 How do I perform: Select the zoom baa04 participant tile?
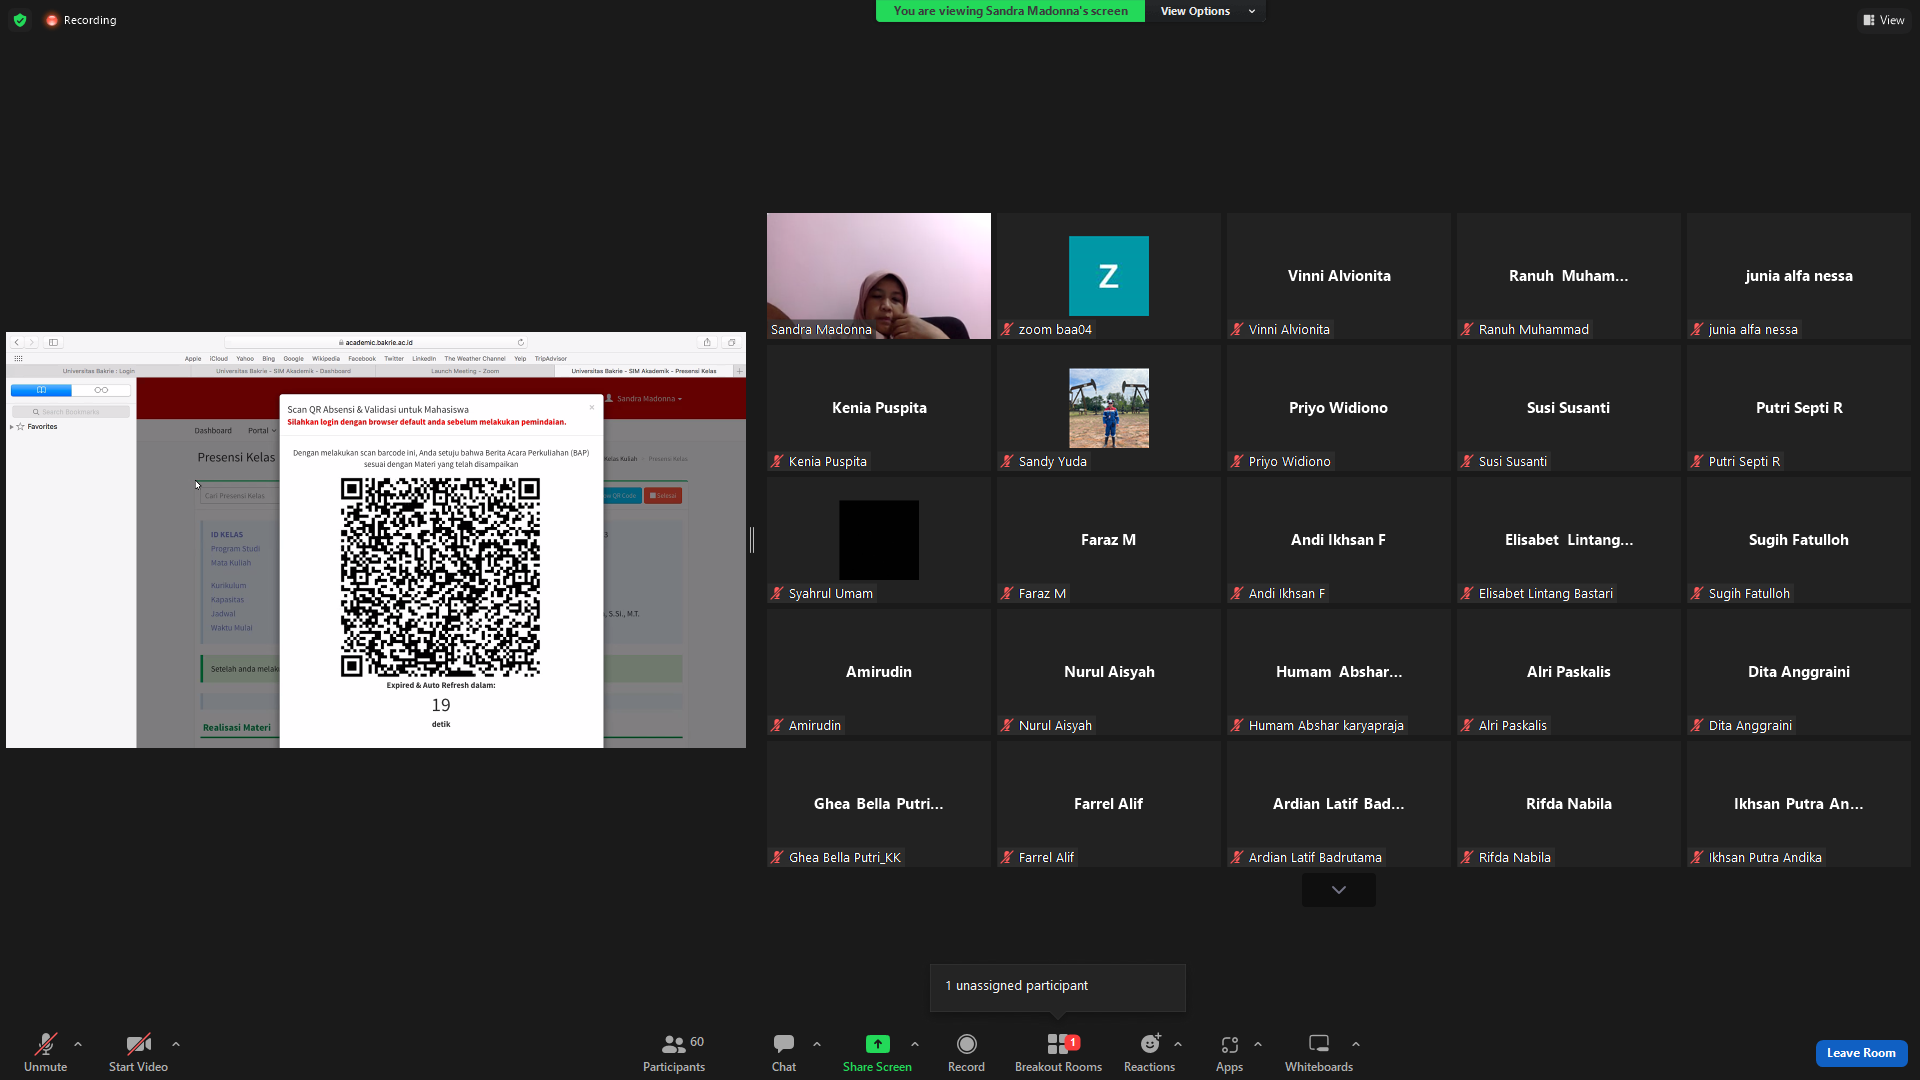(x=1109, y=276)
